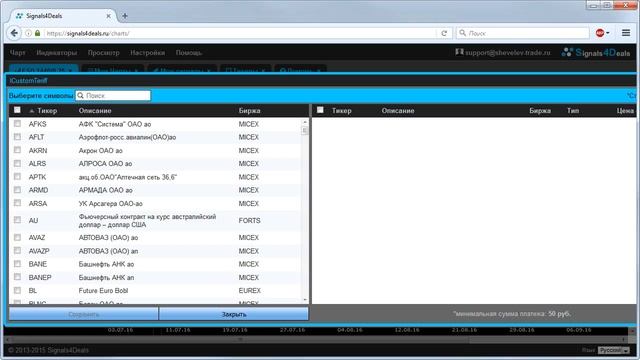640x360 pixels.
Task: Sort by the right table Тип column header
Action: coord(573,111)
